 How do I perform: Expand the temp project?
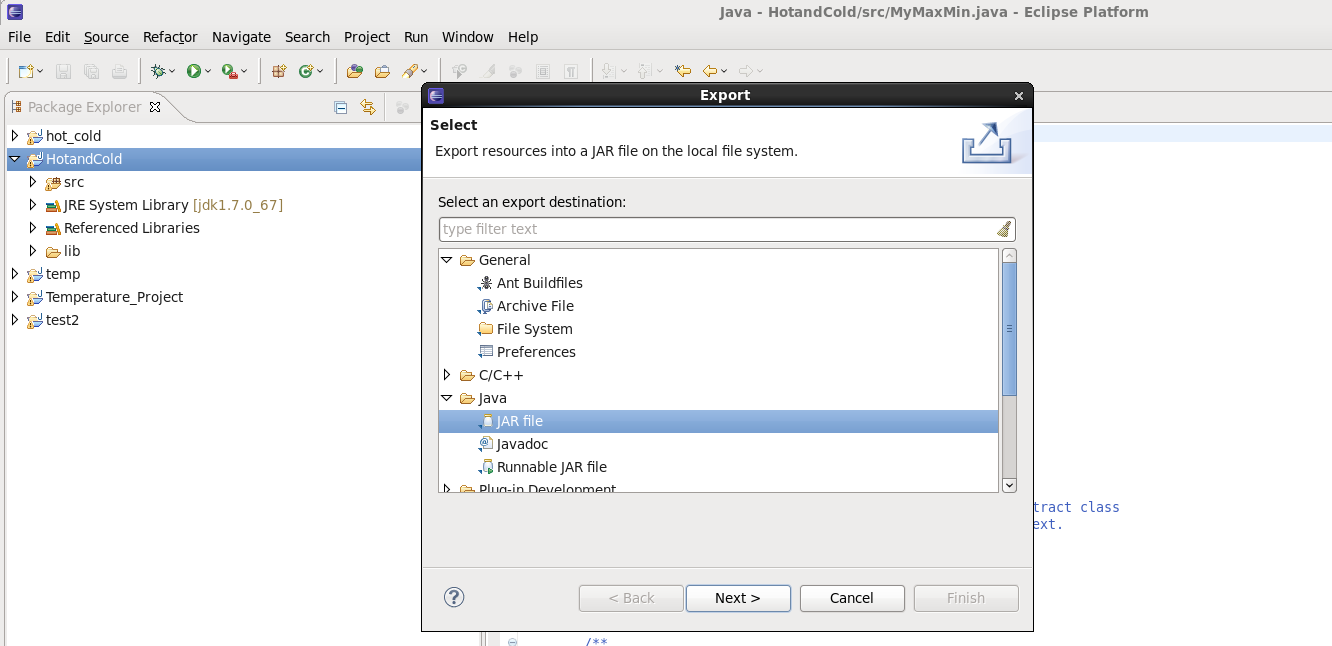coord(14,274)
